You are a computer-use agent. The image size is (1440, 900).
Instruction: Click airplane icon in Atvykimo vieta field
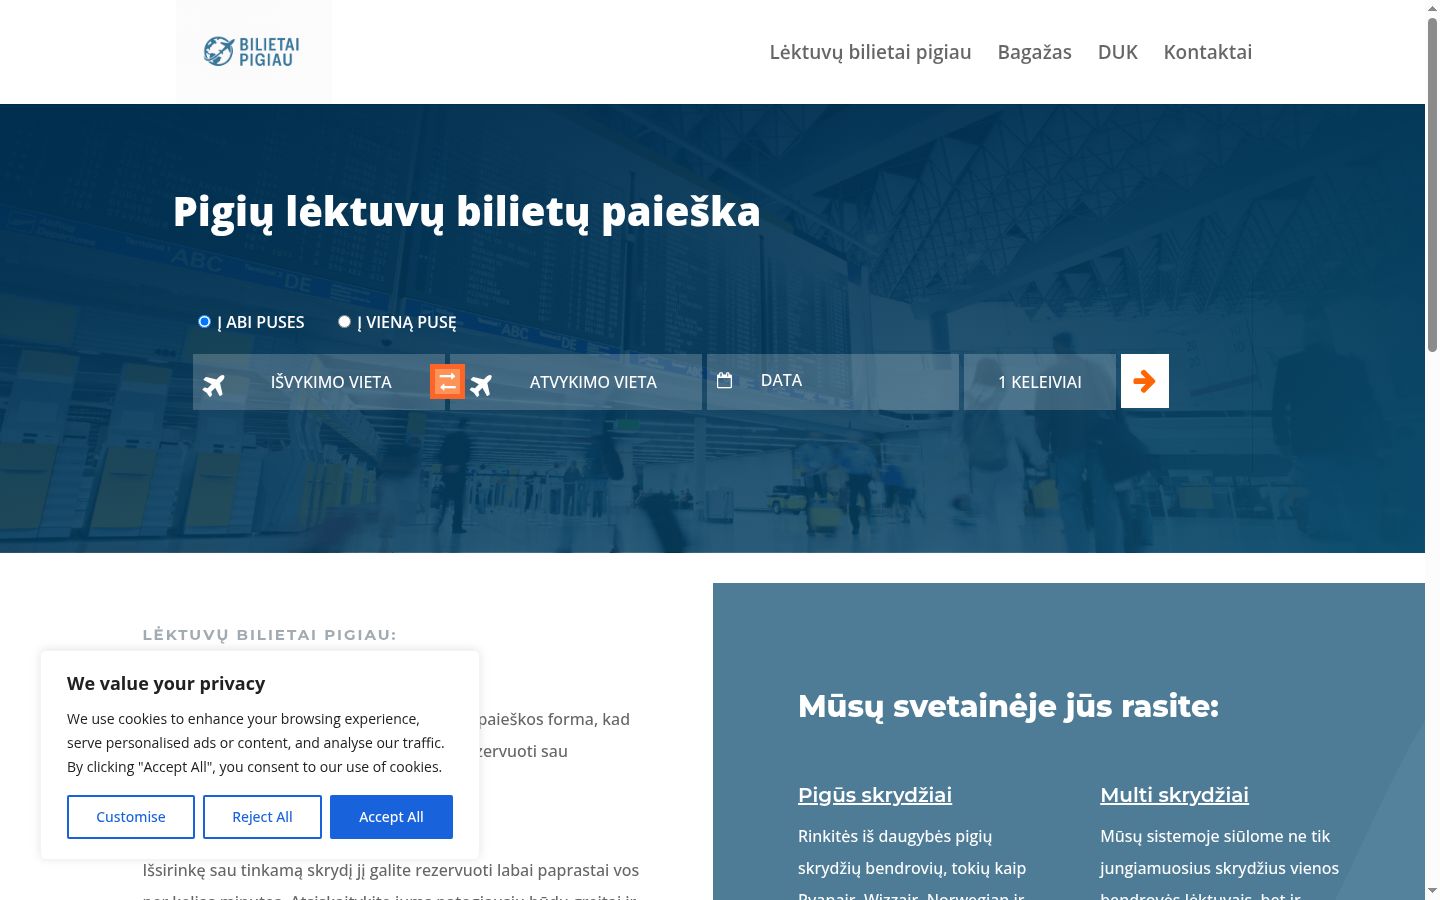coord(481,385)
